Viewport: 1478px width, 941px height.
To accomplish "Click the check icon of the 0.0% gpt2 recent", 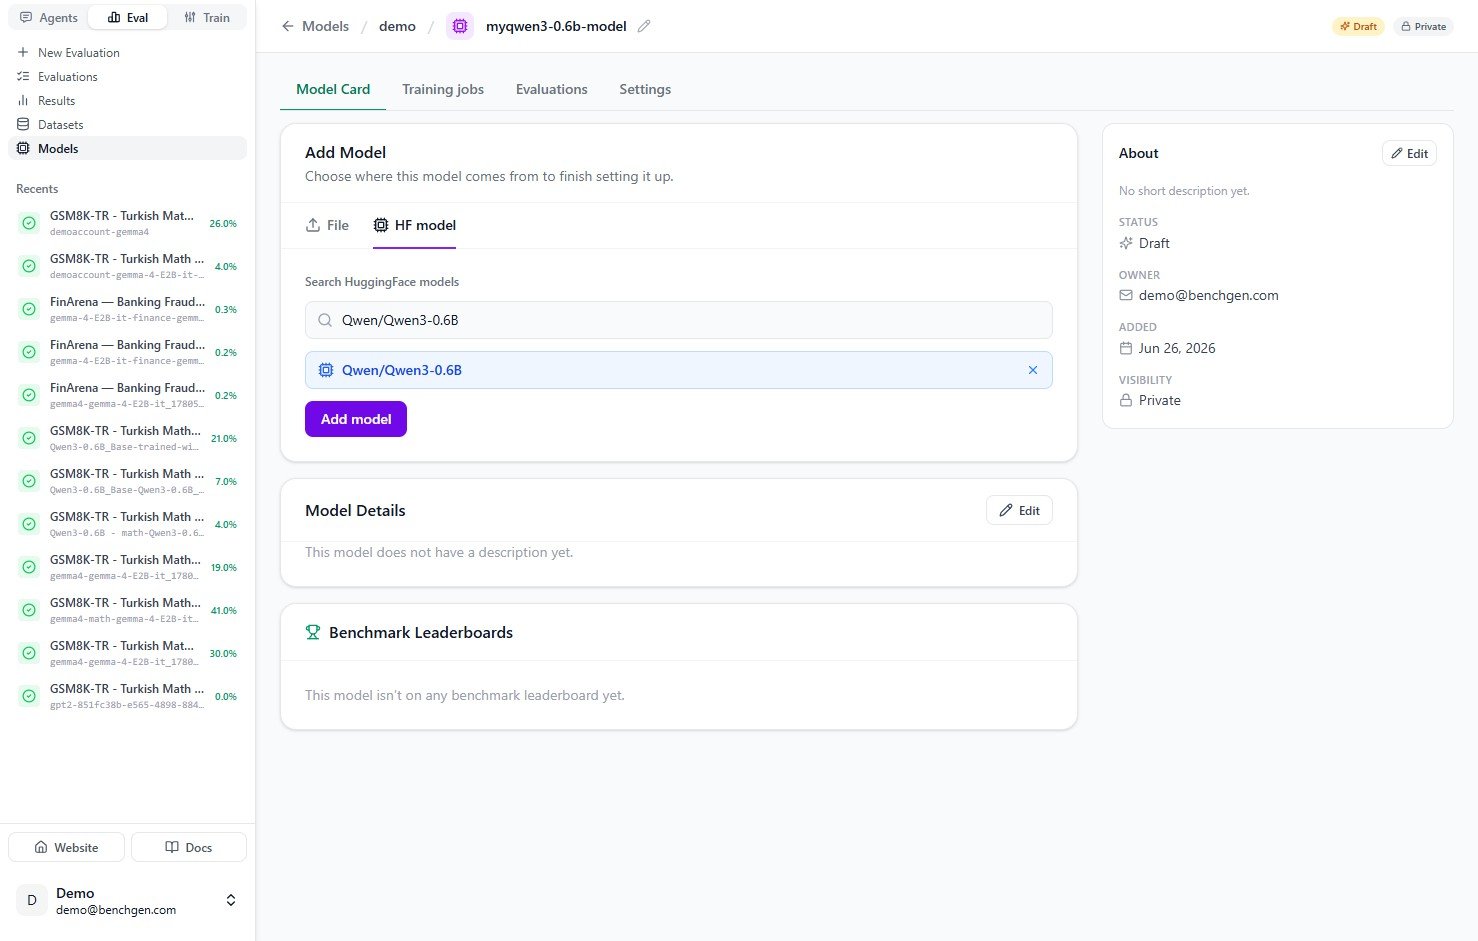I will click(29, 696).
